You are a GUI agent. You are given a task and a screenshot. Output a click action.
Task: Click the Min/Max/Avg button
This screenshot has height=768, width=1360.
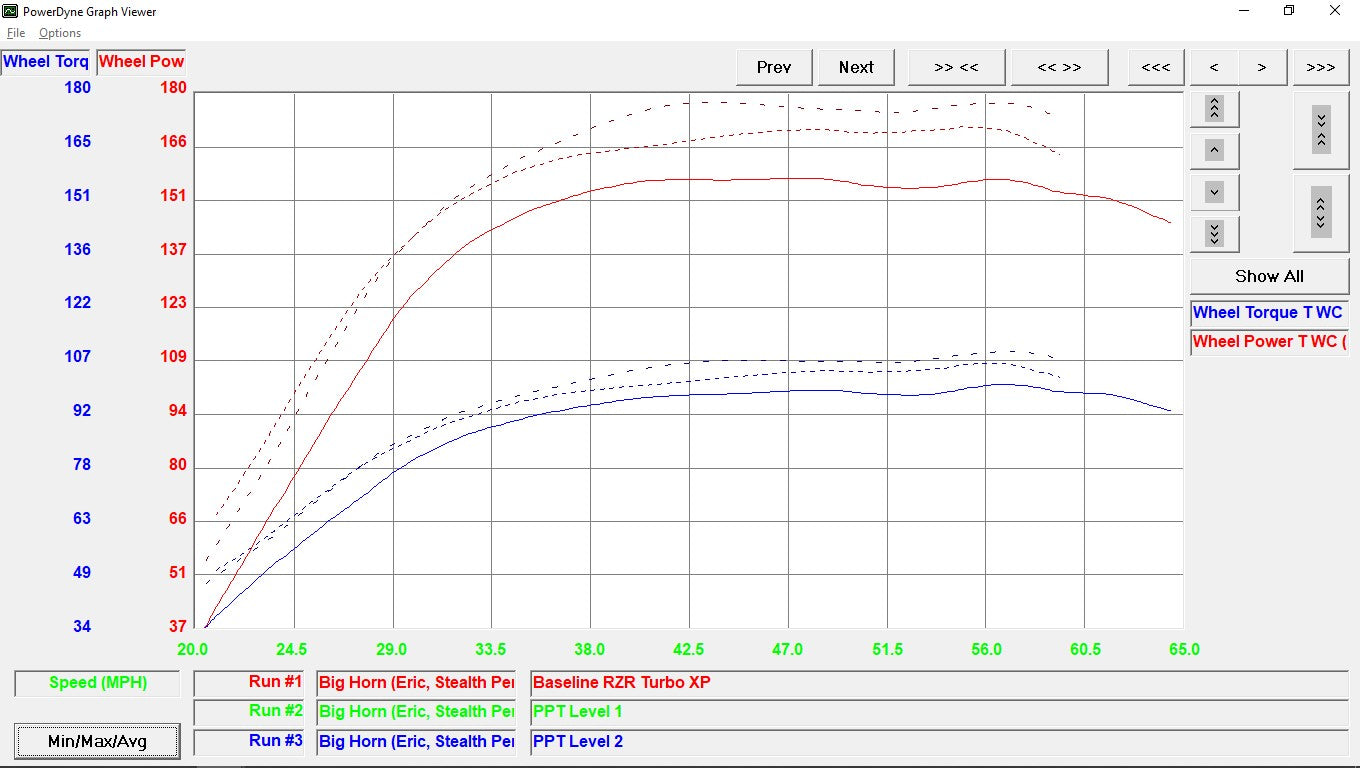coord(97,741)
